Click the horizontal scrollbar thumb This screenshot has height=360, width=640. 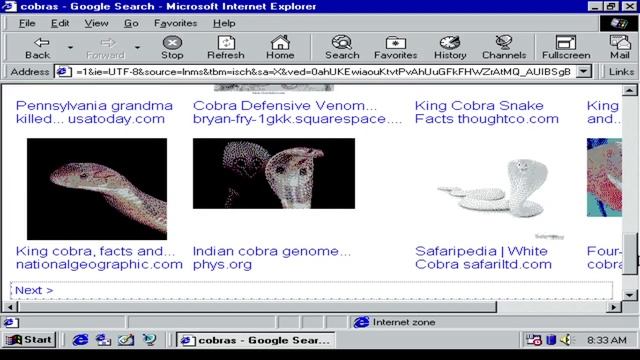pyautogui.click(x=257, y=307)
